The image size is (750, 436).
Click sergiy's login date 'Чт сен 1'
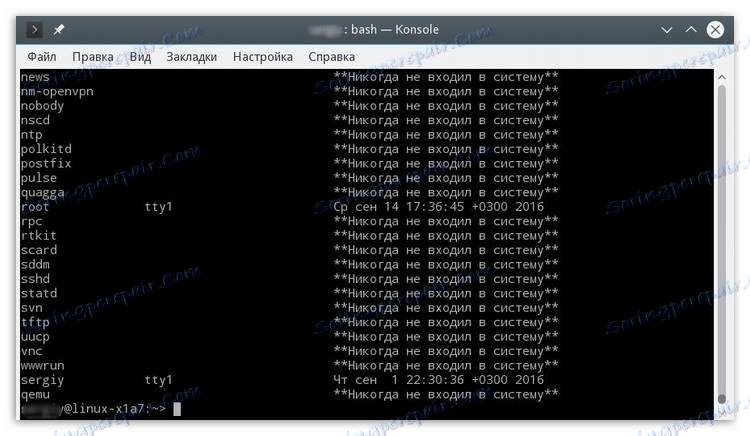[x=365, y=380]
